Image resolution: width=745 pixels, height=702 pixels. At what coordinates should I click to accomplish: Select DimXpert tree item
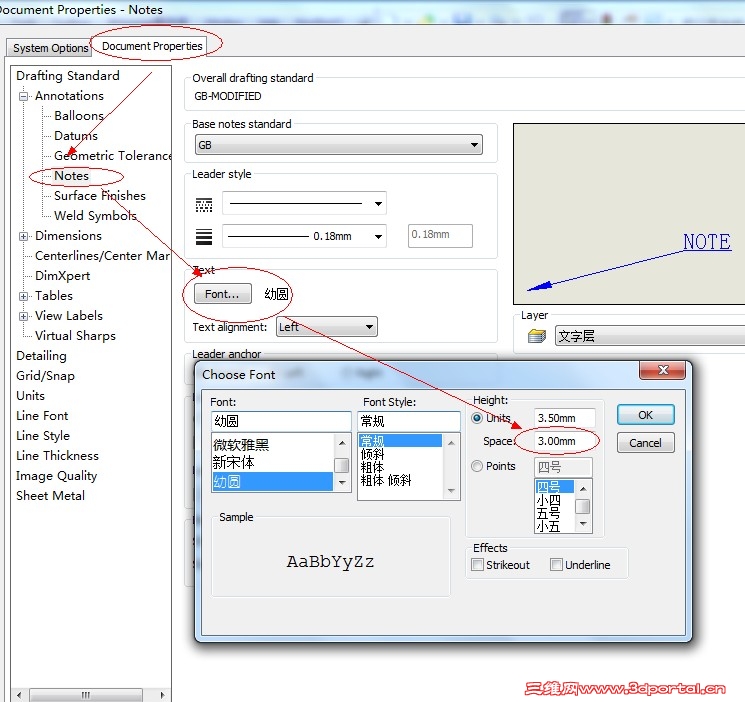62,276
